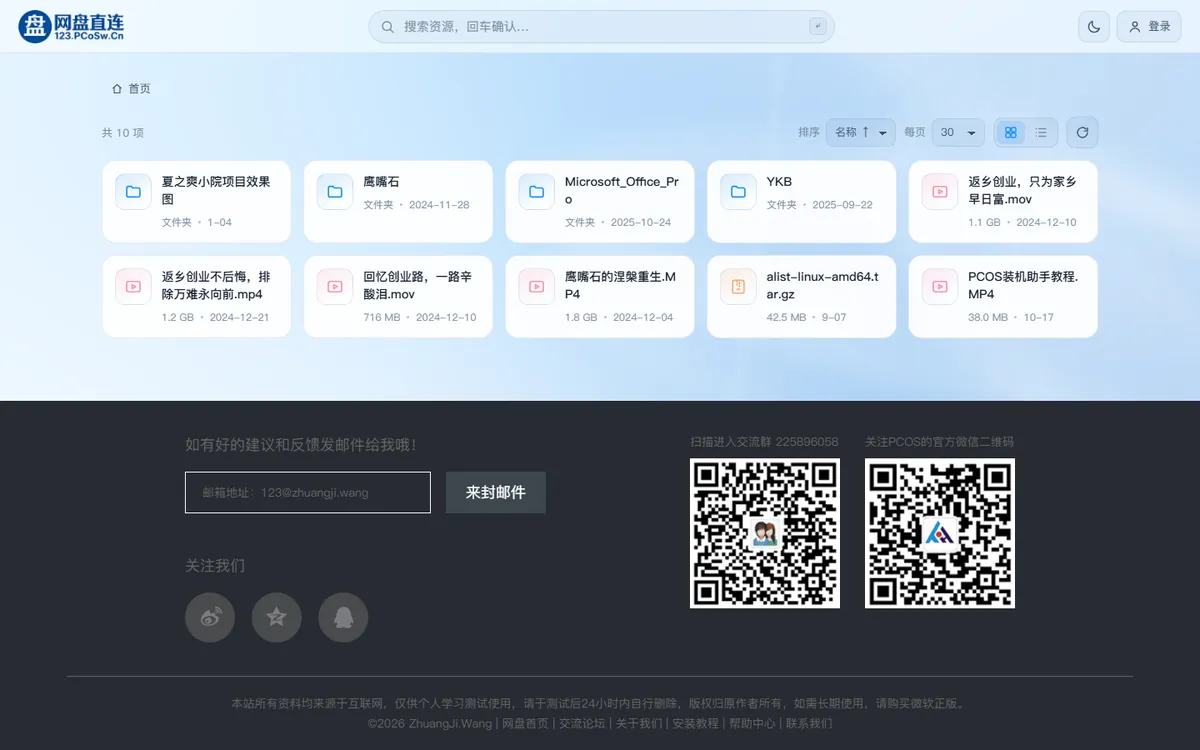Image resolution: width=1200 pixels, height=750 pixels.
Task: Click video icon of 回忆创业路，一路辛酸泪.mov
Action: tap(335, 286)
